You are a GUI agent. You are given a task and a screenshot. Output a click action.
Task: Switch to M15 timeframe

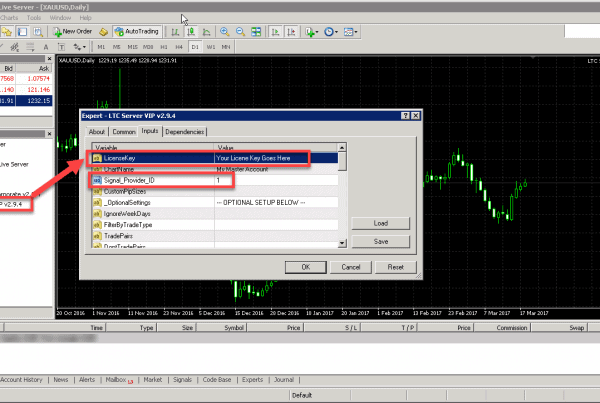pyautogui.click(x=132, y=47)
